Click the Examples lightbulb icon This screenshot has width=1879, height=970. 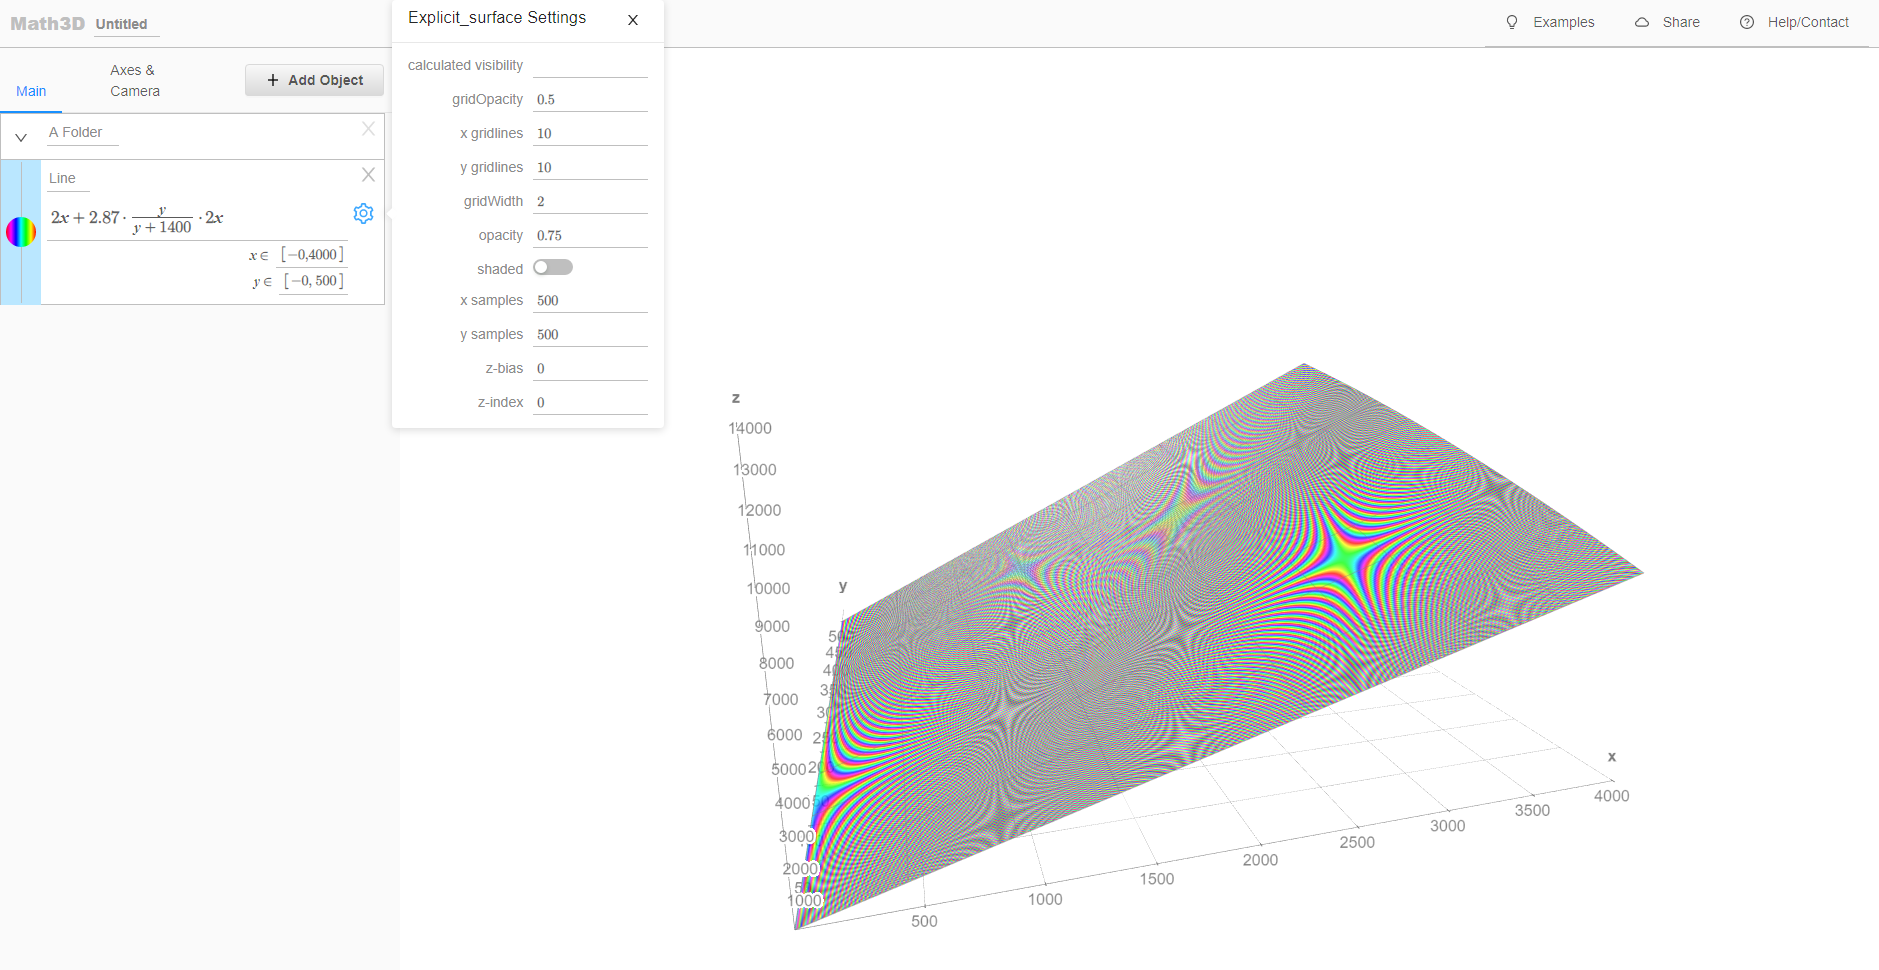coord(1511,21)
